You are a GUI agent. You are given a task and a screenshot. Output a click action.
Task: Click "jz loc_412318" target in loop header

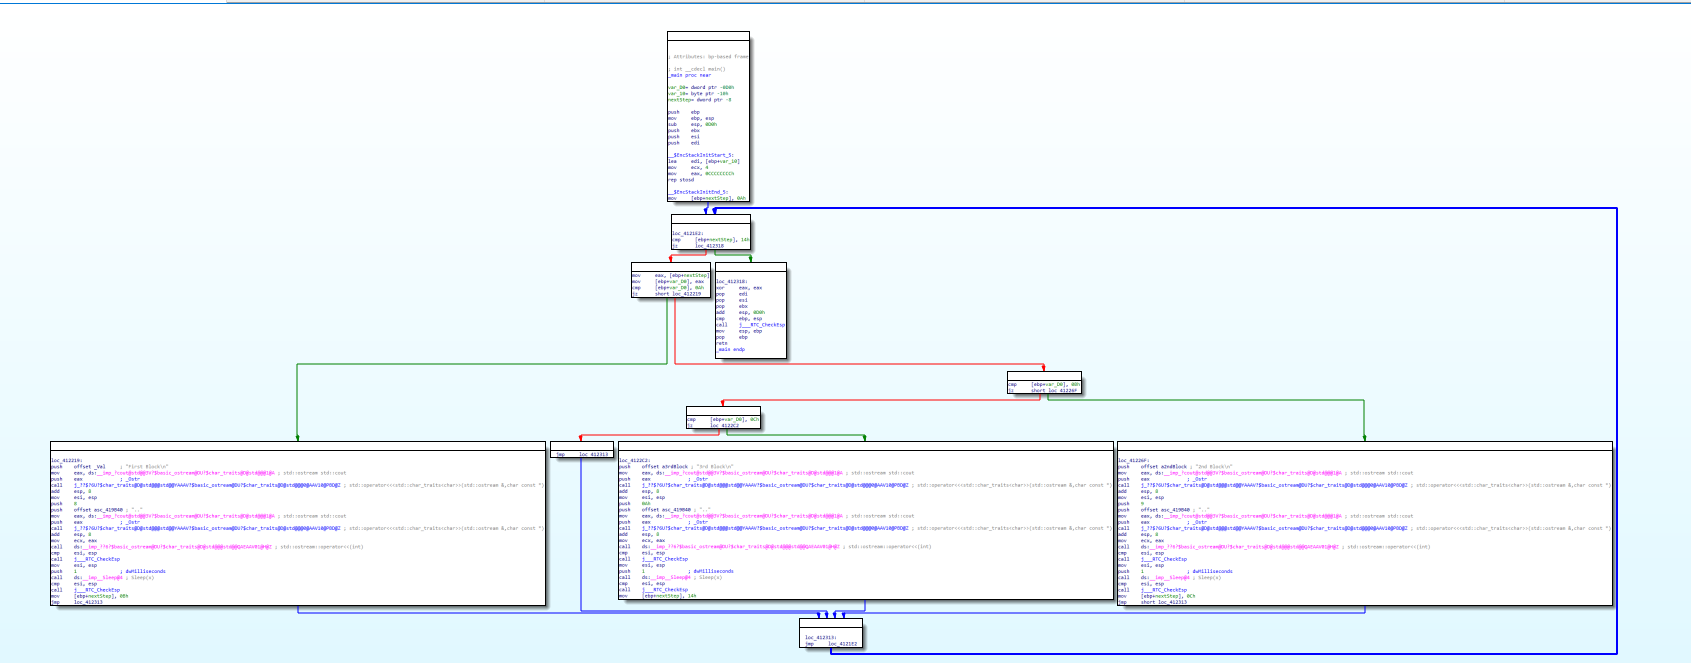coord(736,245)
